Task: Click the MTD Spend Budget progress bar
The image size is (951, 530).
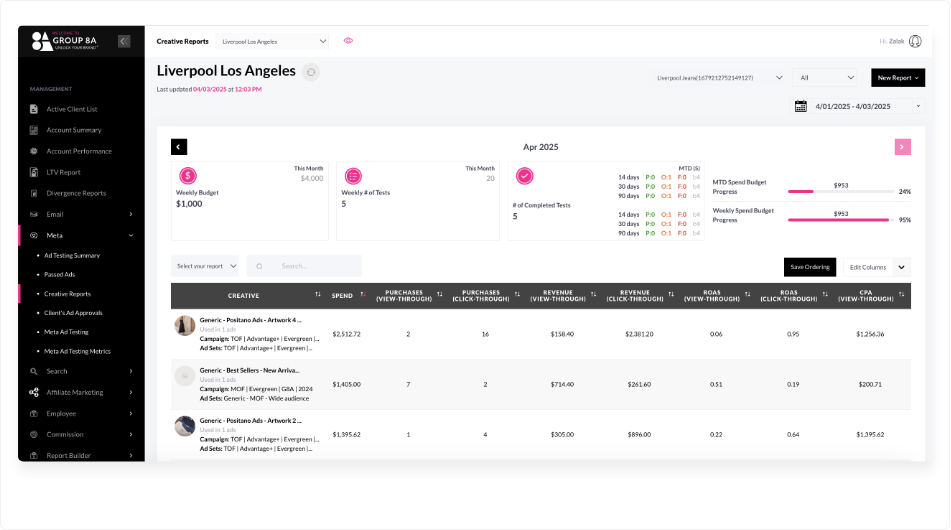Action: (x=841, y=192)
